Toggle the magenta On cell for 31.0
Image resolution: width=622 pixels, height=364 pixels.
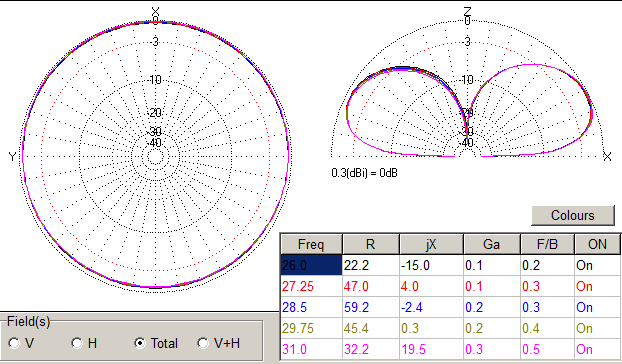597,349
